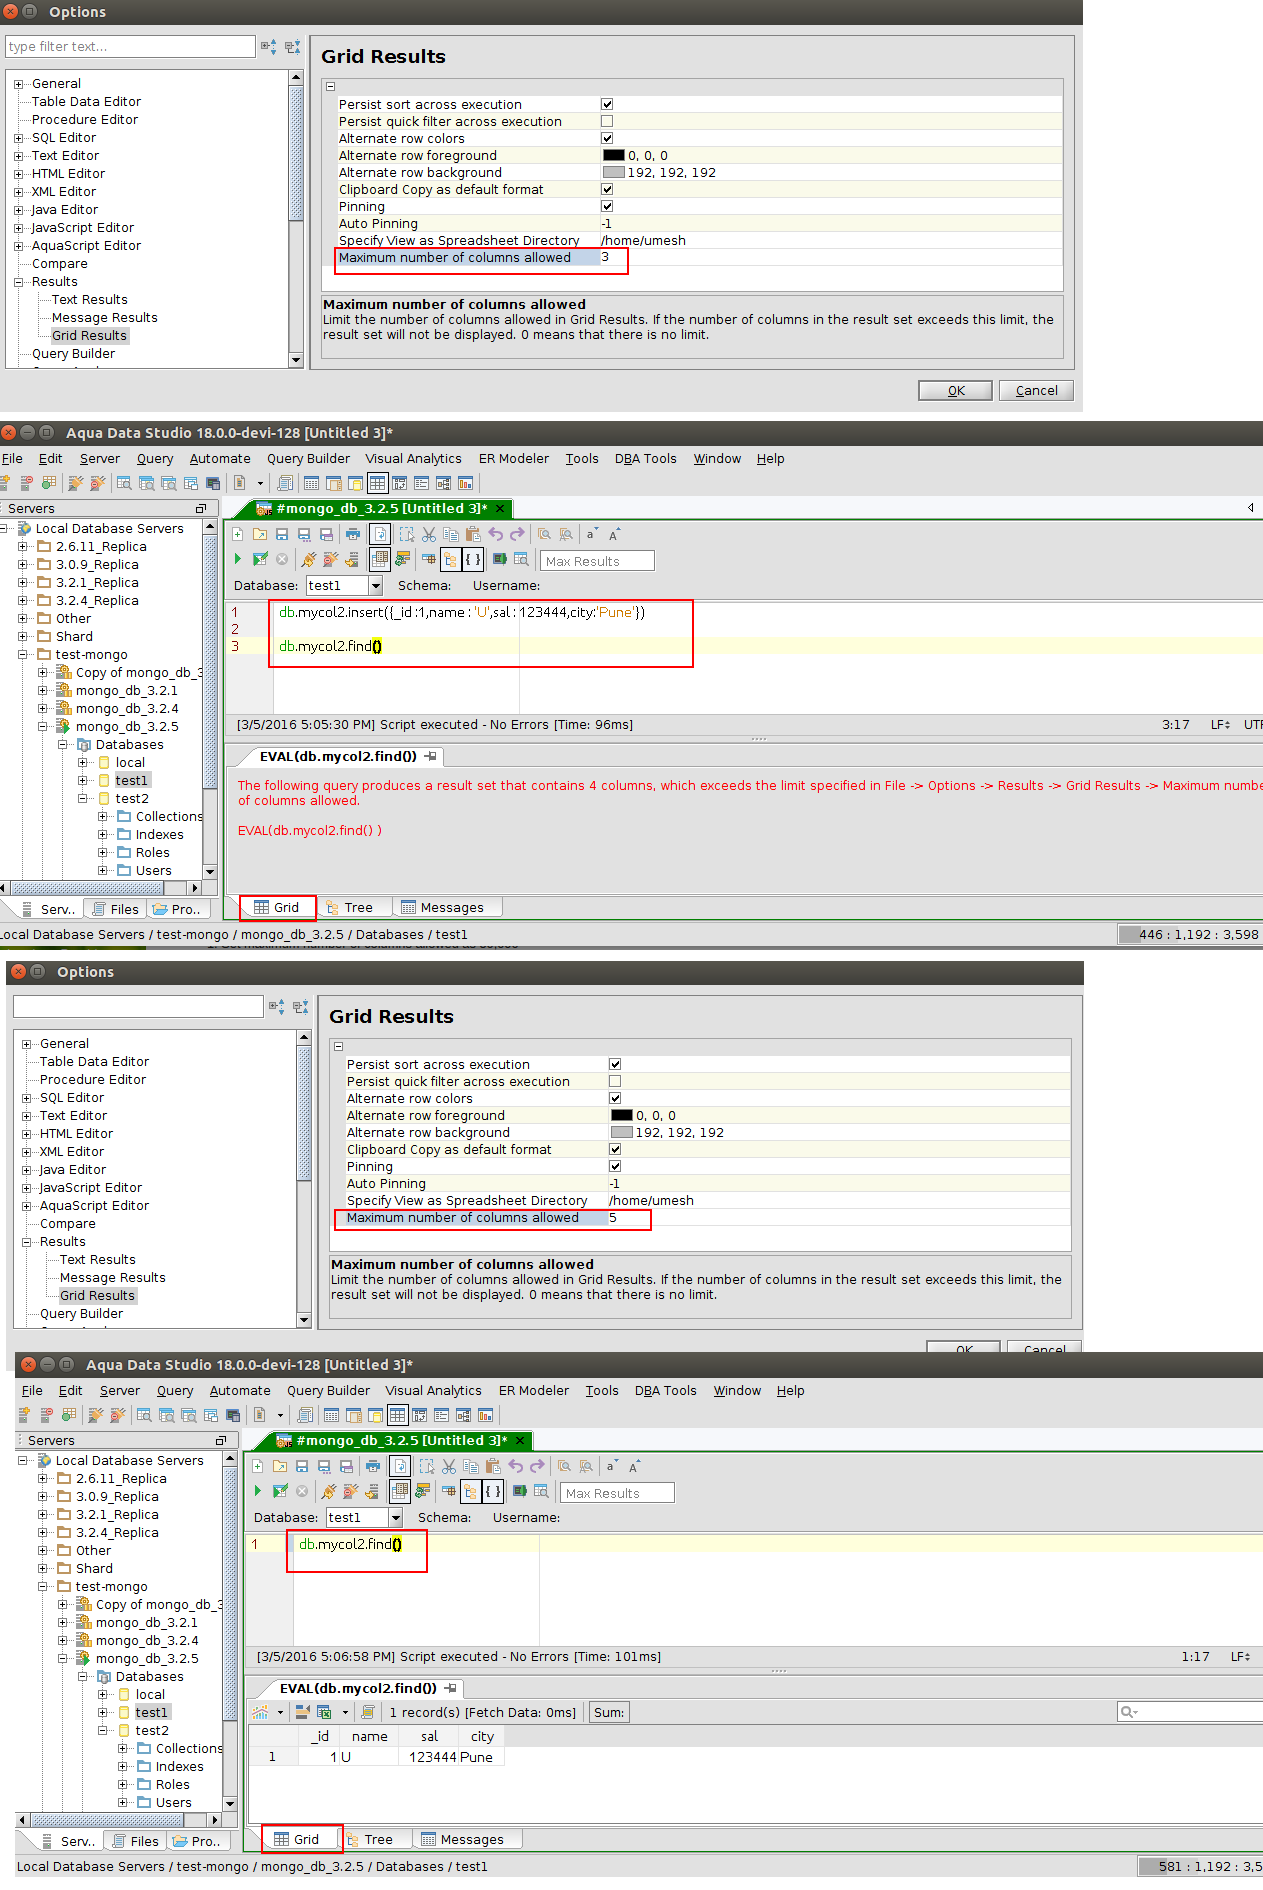This screenshot has height=1890, width=1263.
Task: Increase font size icon in upper editor toolbar
Action: 615,535
